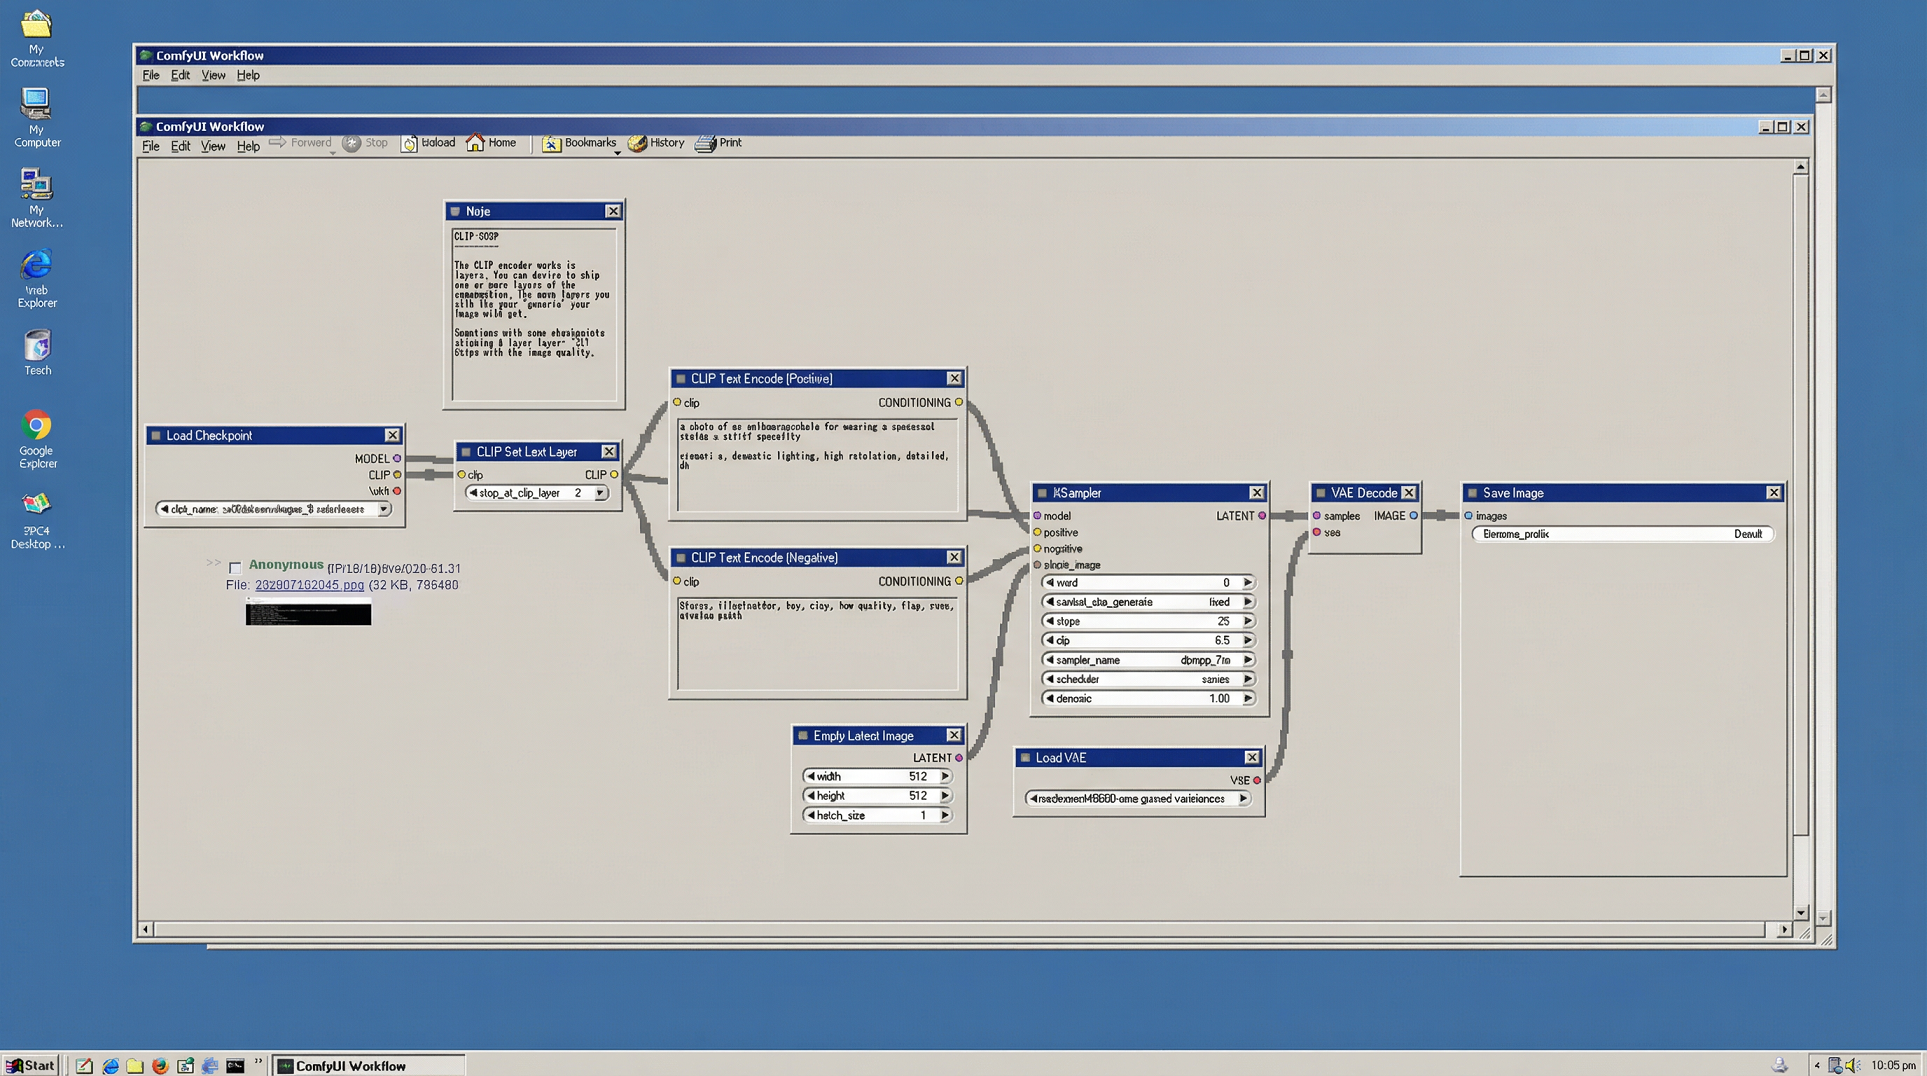Click the Forward arrow in the front toolbar
The height and width of the screenshot is (1076, 1927).
point(277,143)
